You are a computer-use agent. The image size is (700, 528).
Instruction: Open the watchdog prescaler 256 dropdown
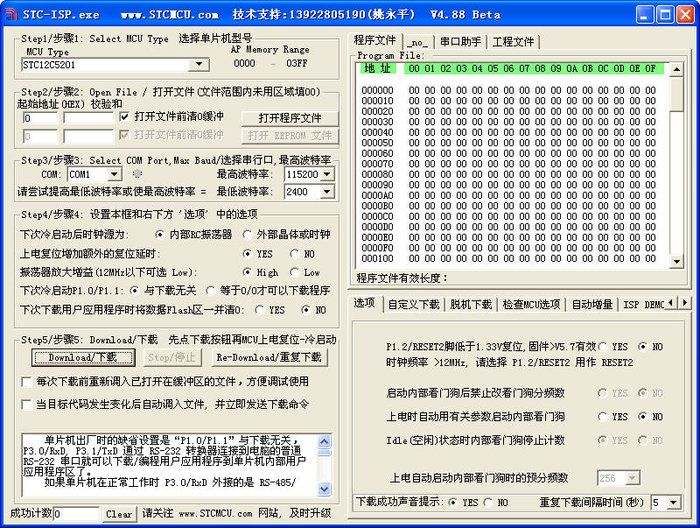[632, 478]
